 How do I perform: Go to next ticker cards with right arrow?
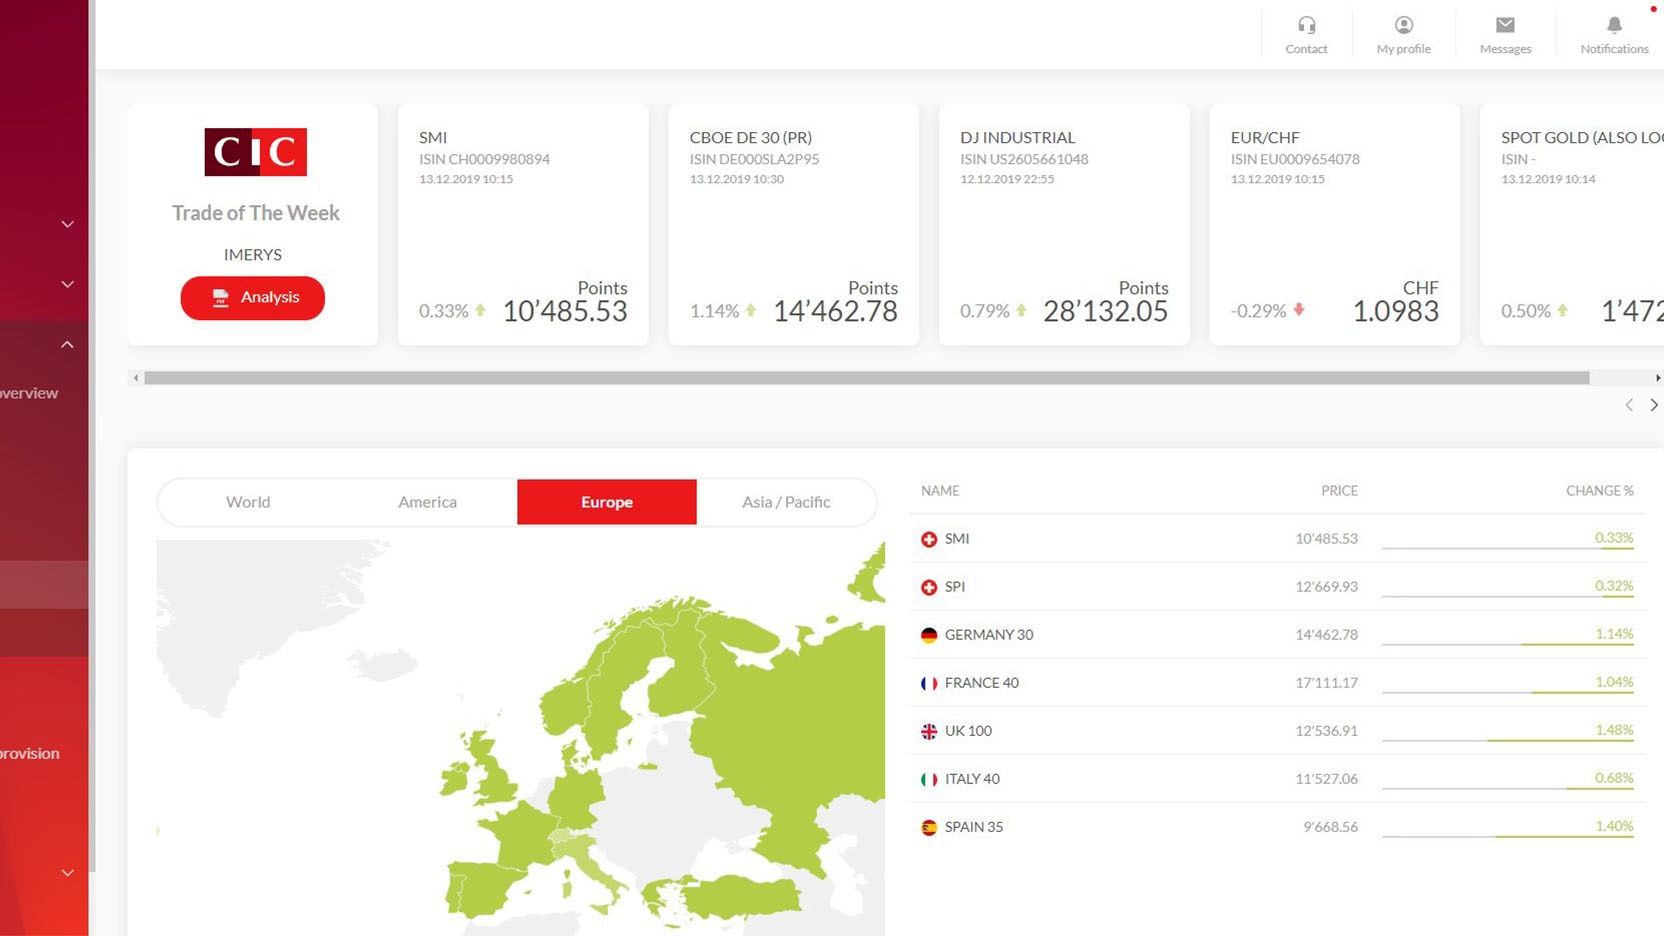(x=1653, y=405)
